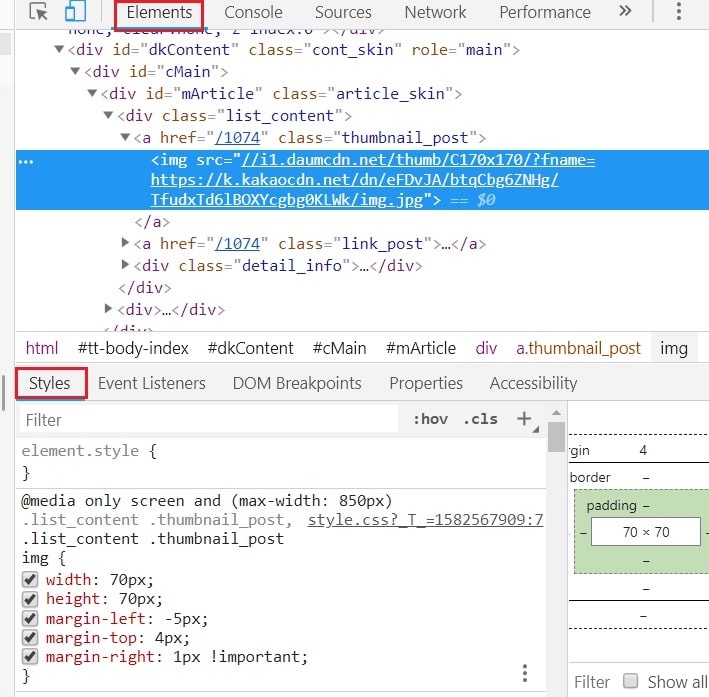Image resolution: width=709 pixels, height=697 pixels.
Task: Collapse the div#dkContent node
Action: point(59,48)
